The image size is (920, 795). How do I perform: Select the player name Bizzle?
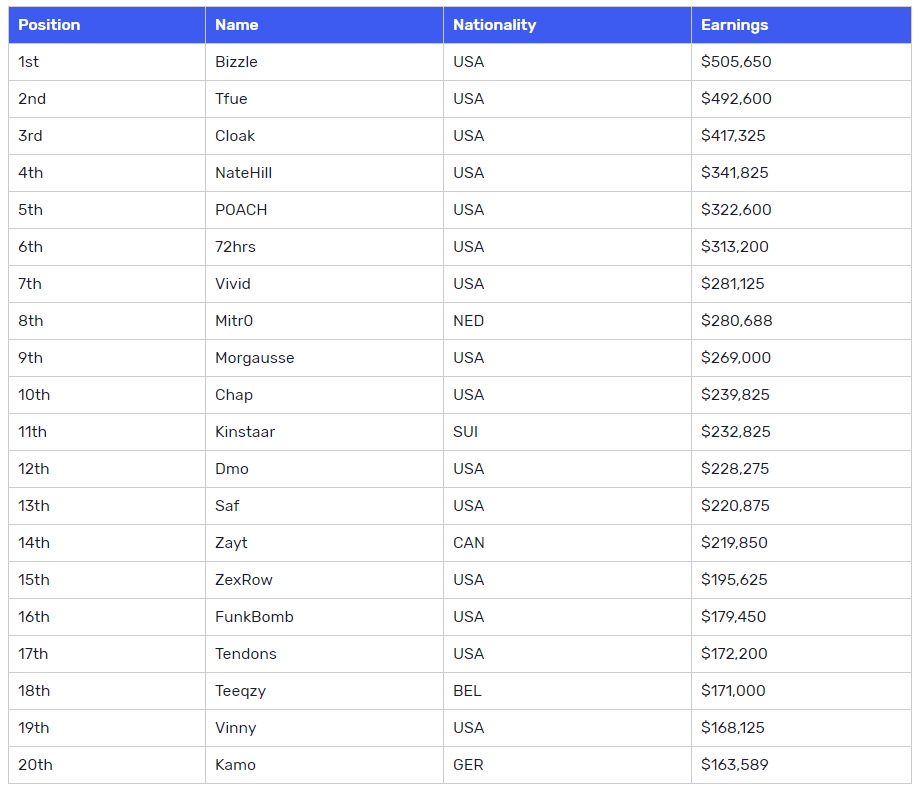tap(236, 62)
